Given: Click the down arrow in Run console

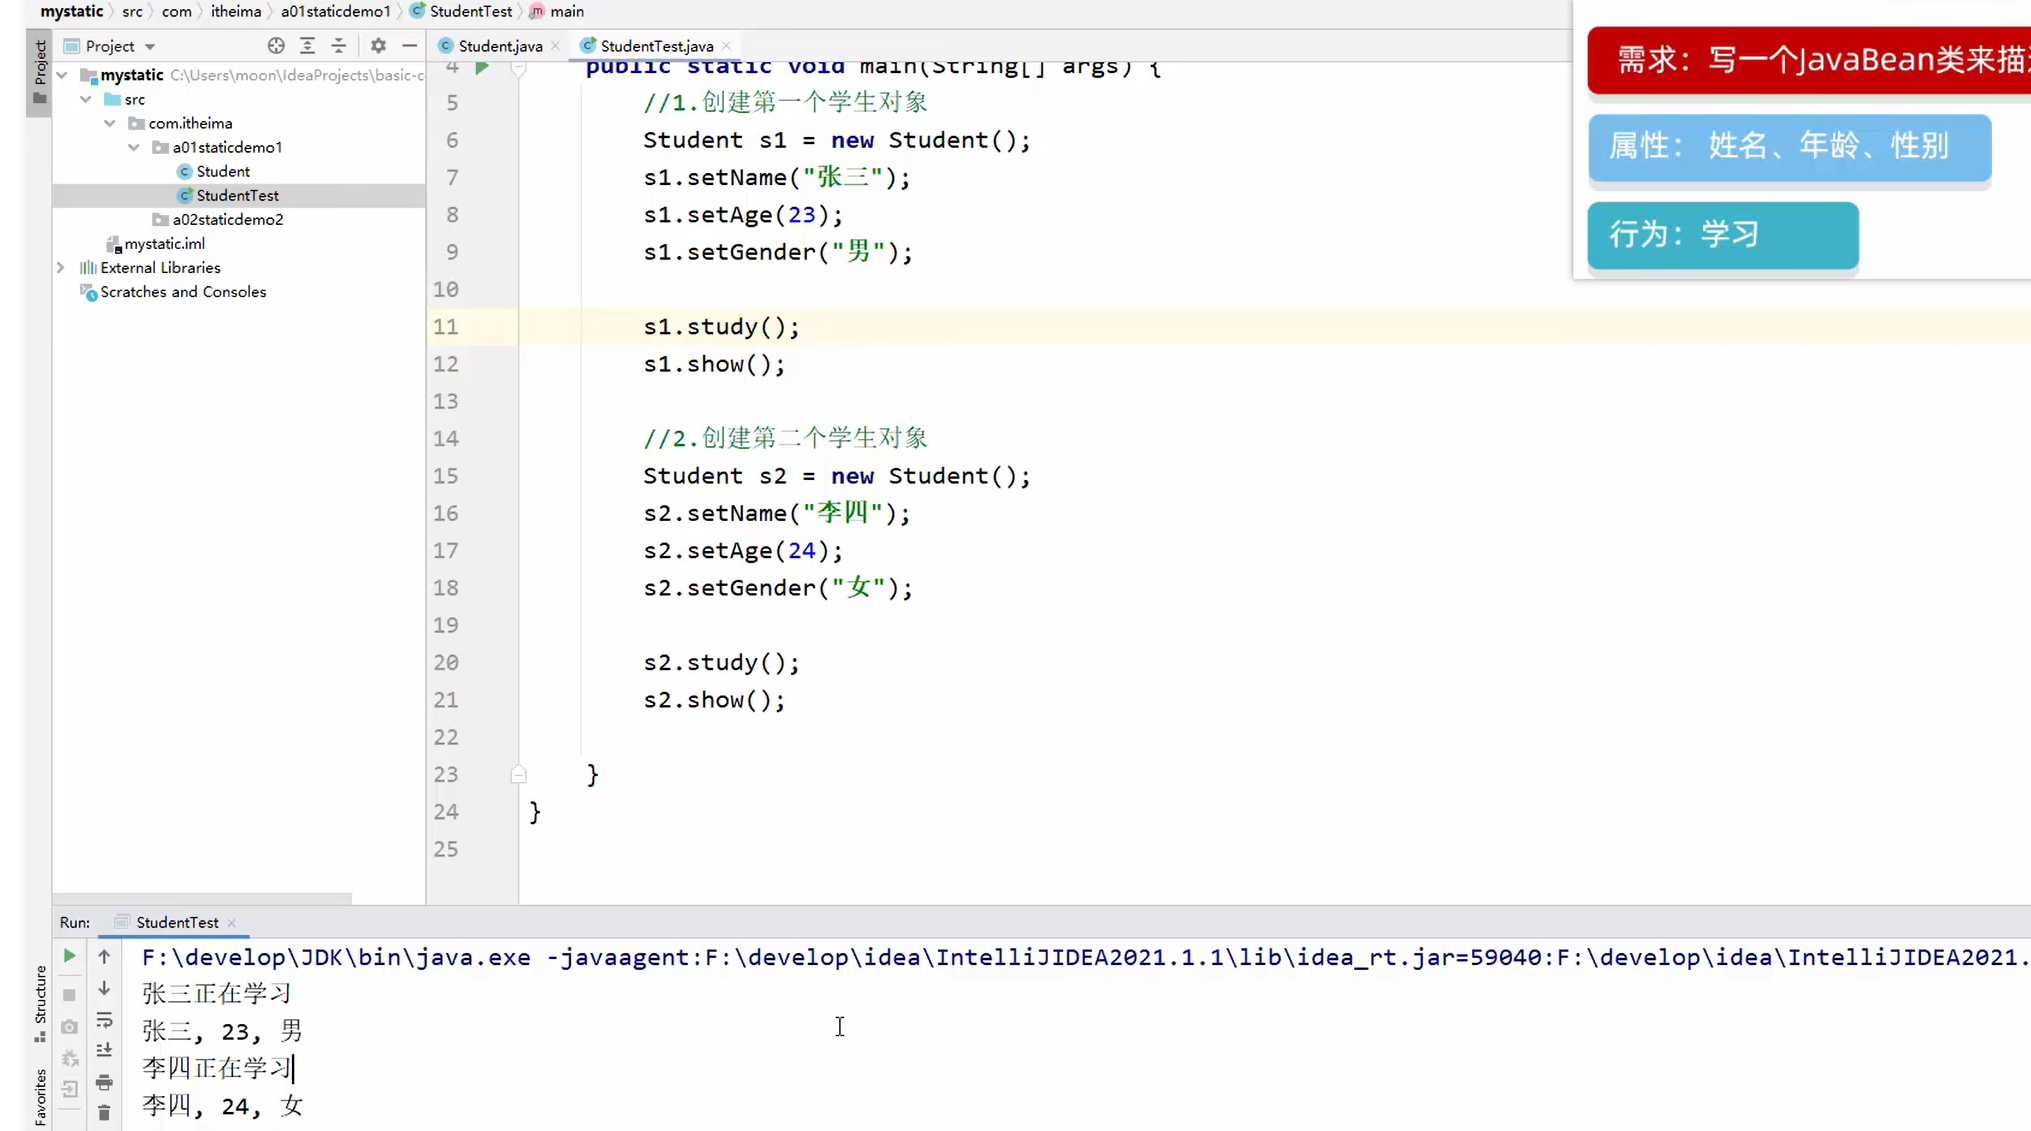Looking at the screenshot, I should tap(104, 989).
